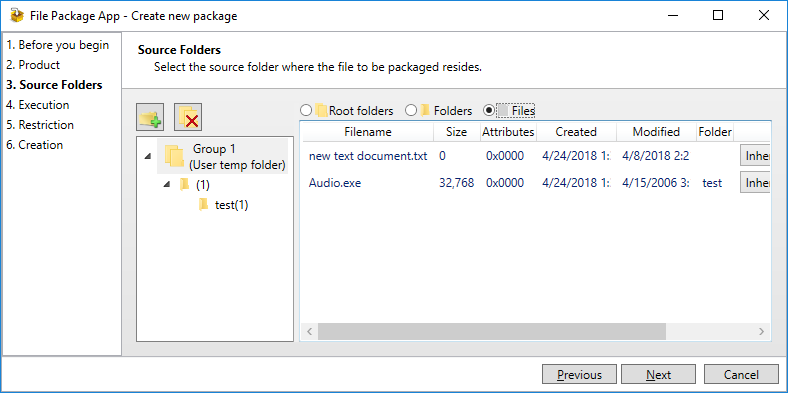Viewport: 788px width, 393px height.
Task: Click the add folder icon with green plus
Action: click(x=150, y=117)
